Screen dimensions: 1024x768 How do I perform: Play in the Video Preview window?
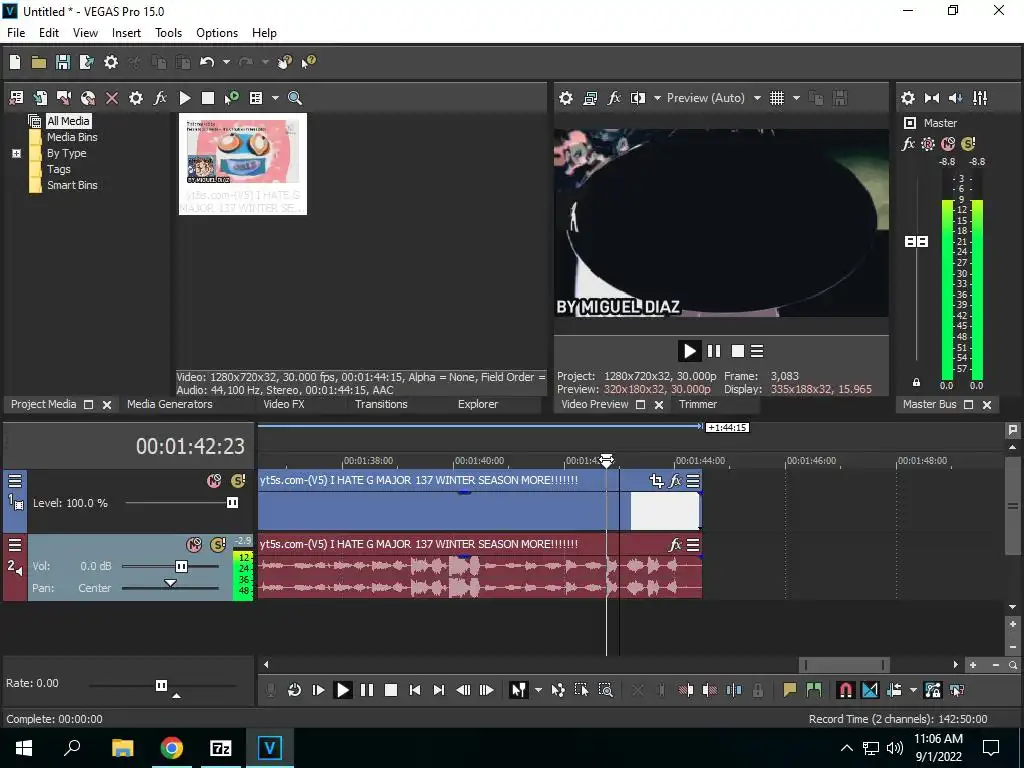(x=689, y=351)
